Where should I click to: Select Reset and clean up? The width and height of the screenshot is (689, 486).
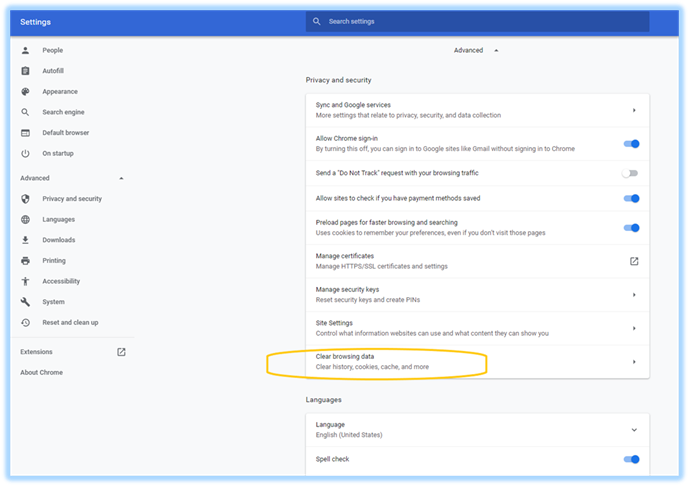70,323
